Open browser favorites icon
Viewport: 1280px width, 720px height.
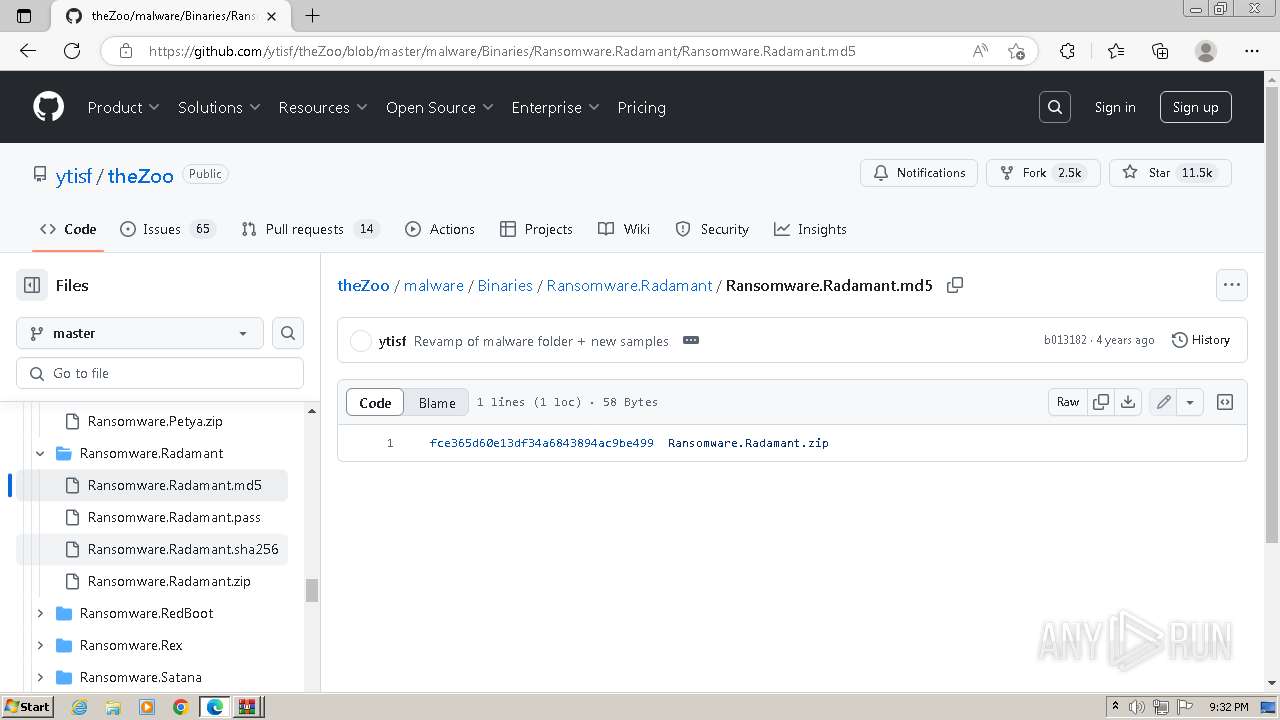click(1116, 51)
